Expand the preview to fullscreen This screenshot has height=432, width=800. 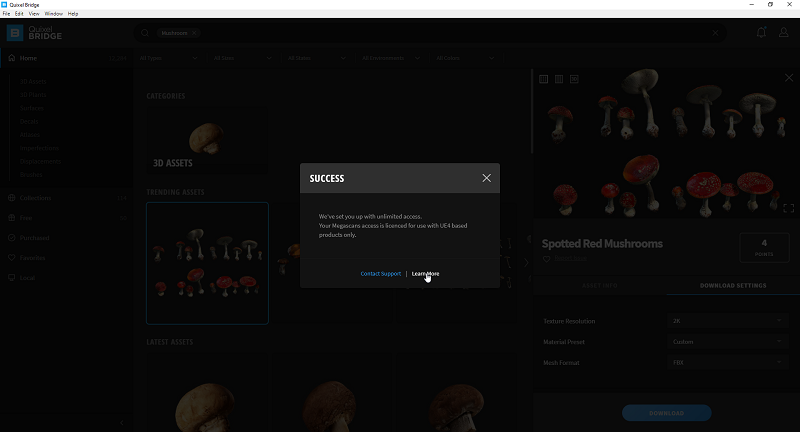click(x=788, y=208)
